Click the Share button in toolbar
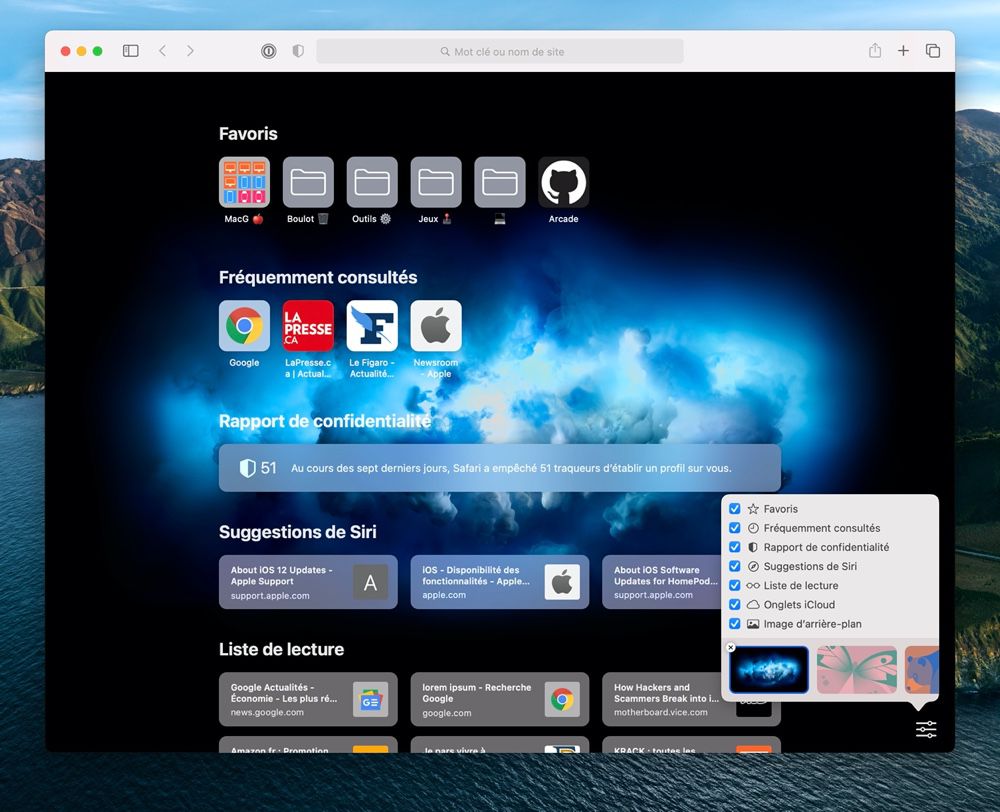This screenshot has width=1000, height=812. click(x=875, y=50)
